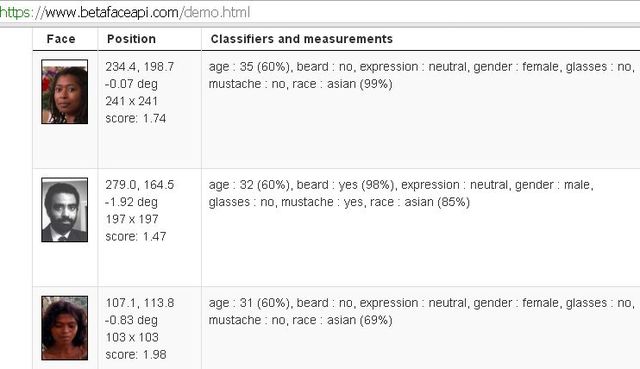Viewport: 640px width, 369px height.
Task: Select the beard : yes (98%) text
Action: [345, 184]
